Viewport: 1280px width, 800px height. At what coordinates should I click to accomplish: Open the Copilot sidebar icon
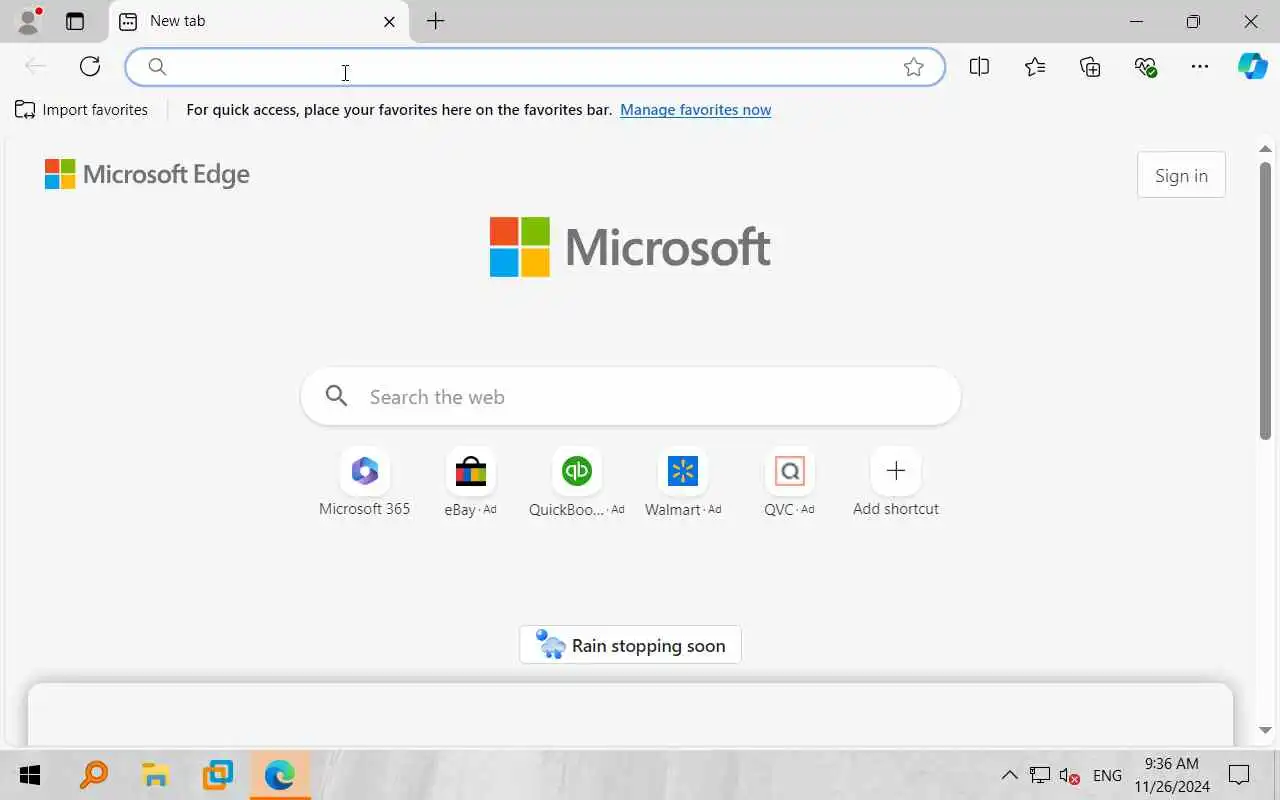pyautogui.click(x=1253, y=67)
